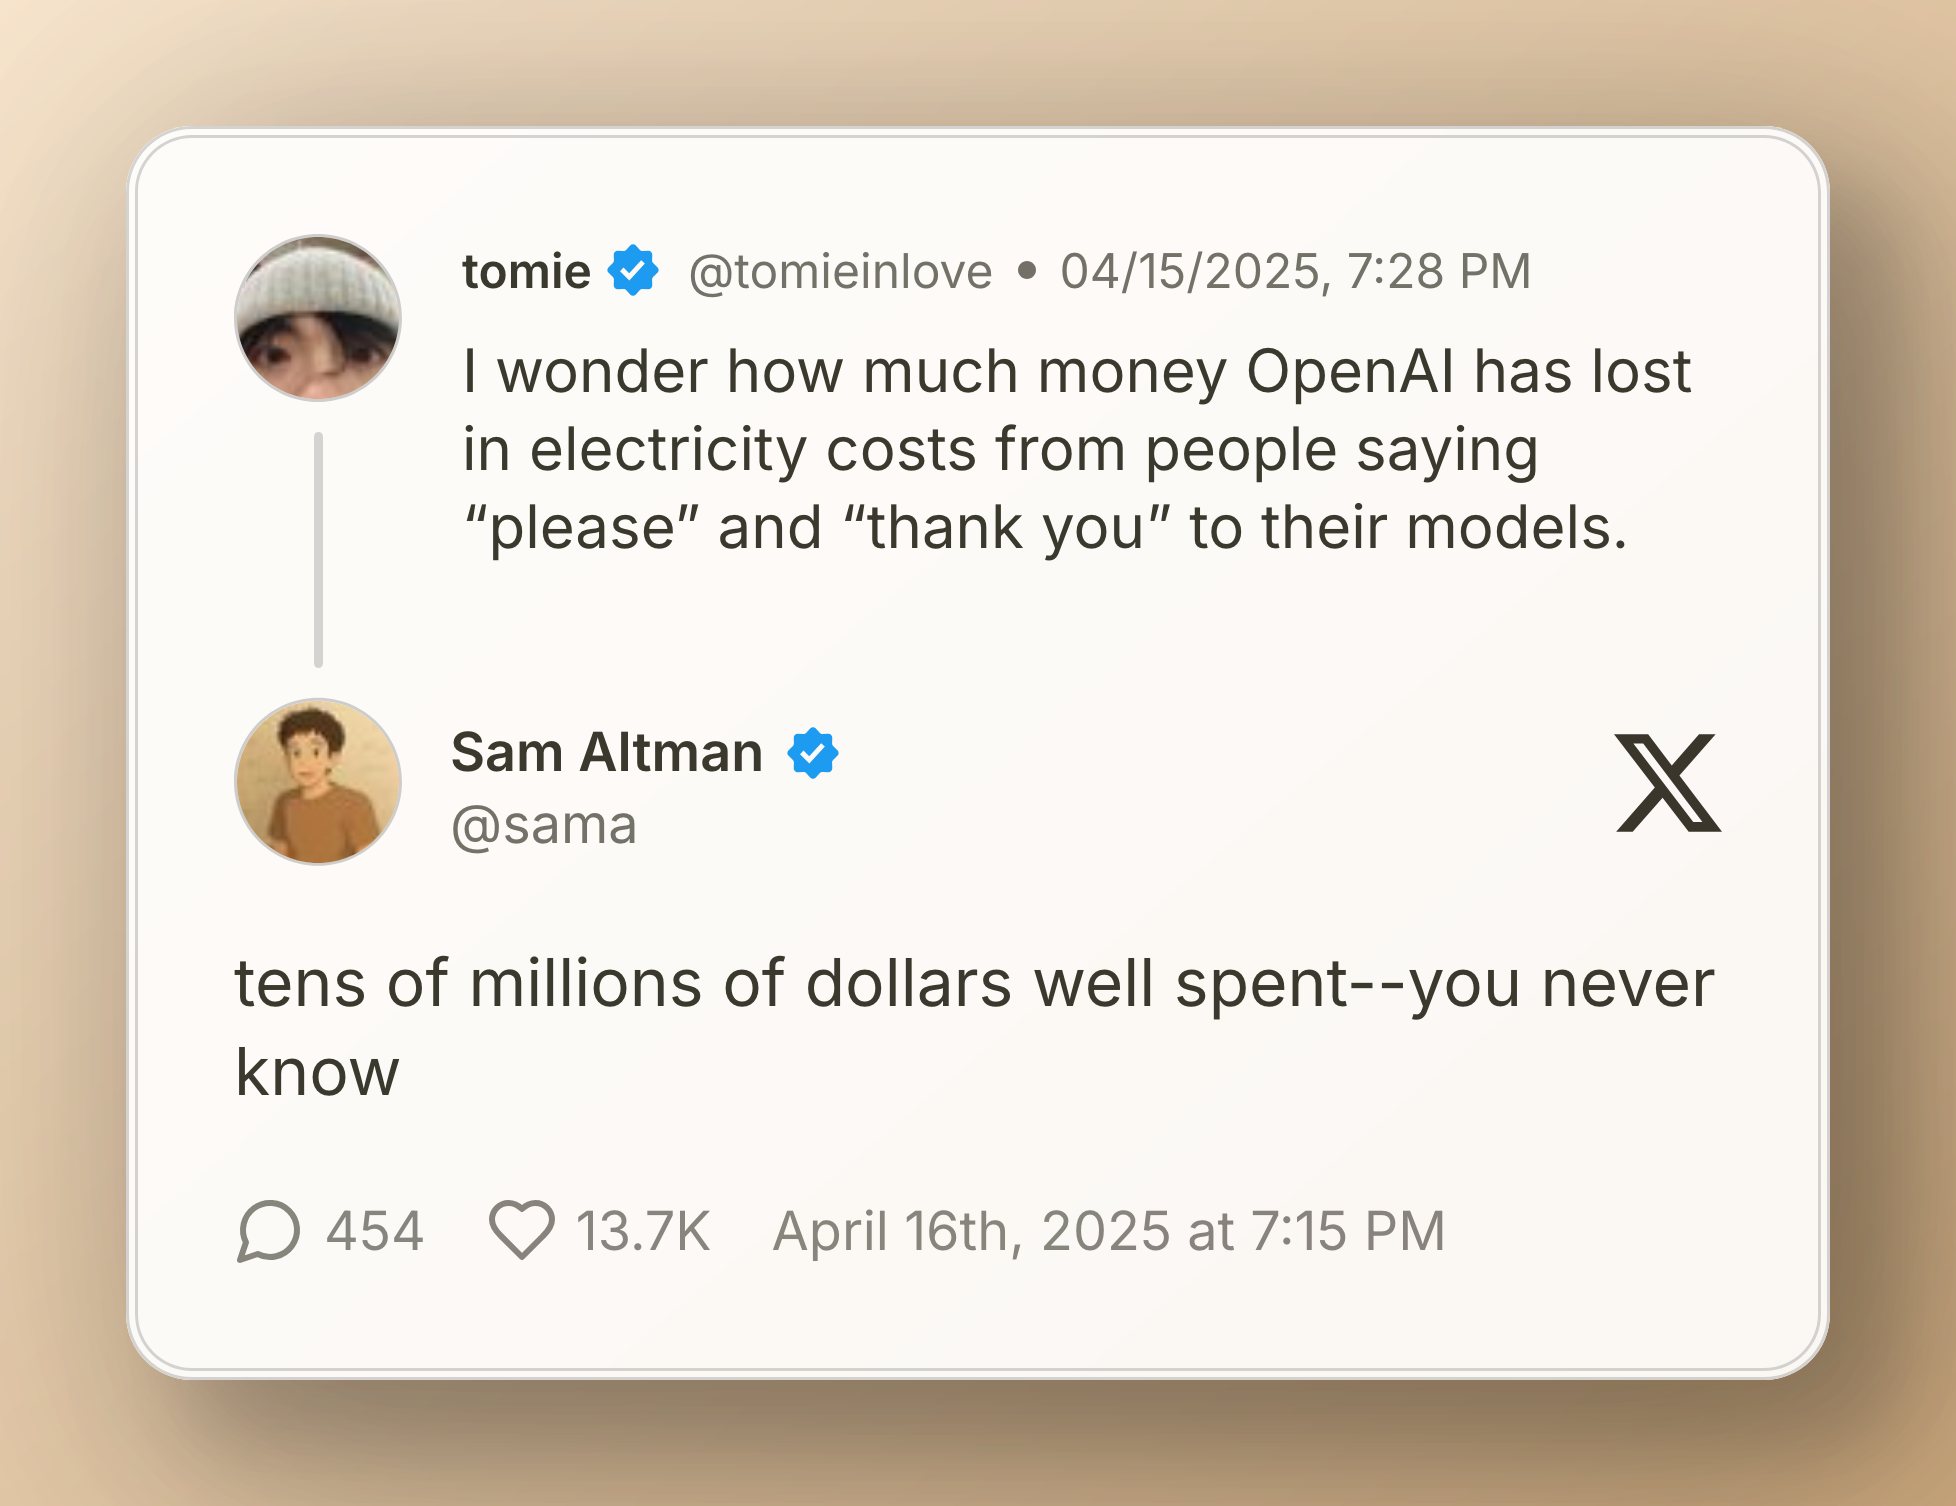Click the display name tomie
The width and height of the screenshot is (1956, 1506).
(x=526, y=271)
